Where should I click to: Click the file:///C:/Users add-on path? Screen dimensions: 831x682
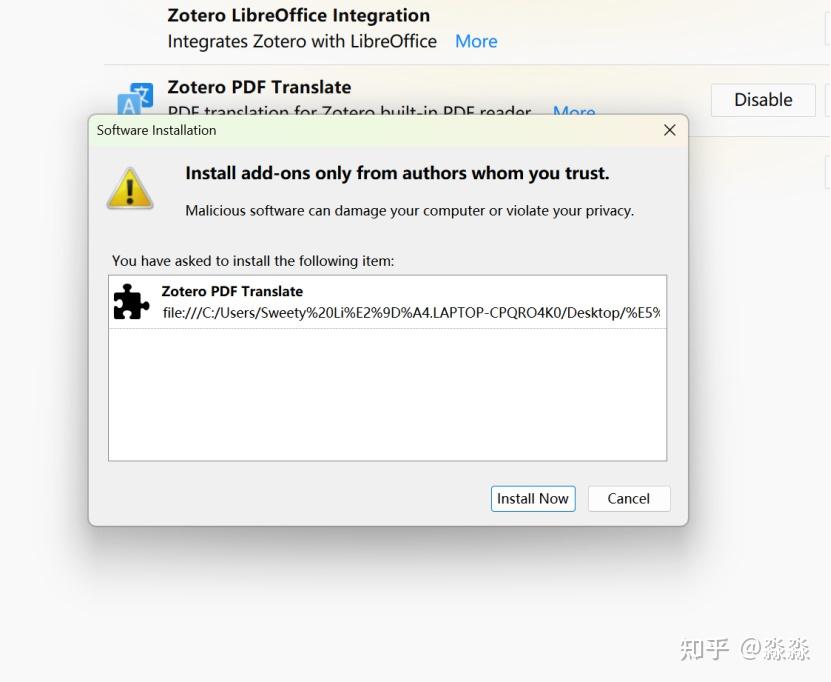tap(411, 313)
